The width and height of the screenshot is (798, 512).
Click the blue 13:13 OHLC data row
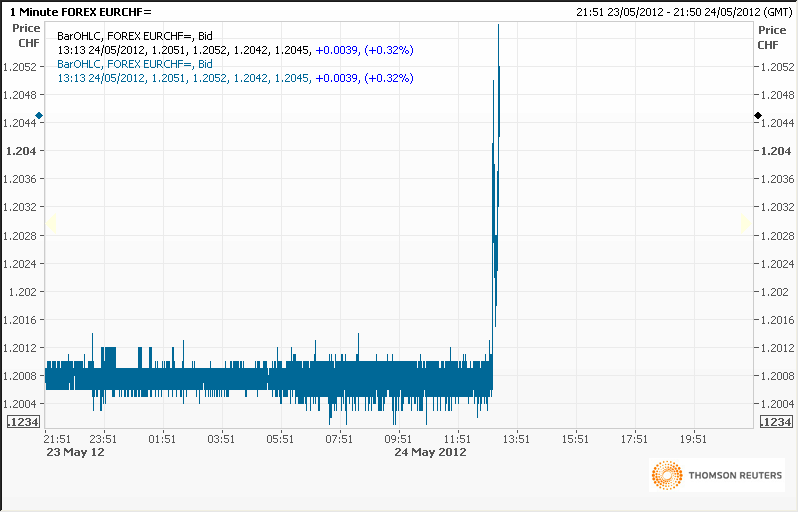tap(235, 78)
